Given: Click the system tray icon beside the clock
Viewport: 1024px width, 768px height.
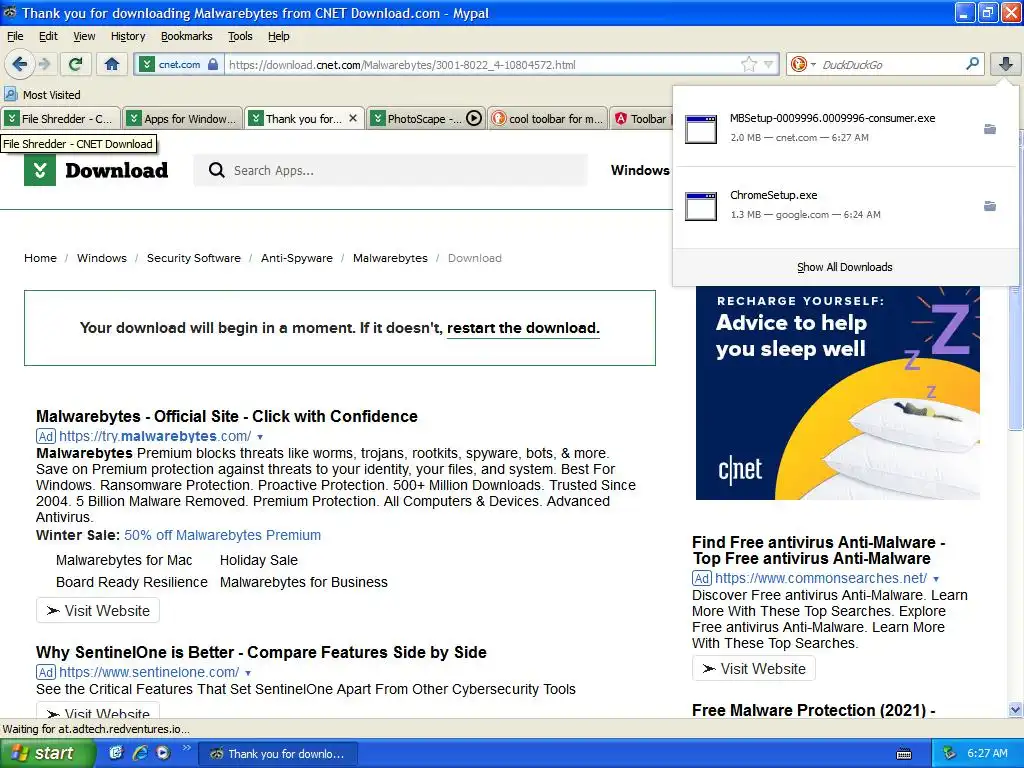Looking at the screenshot, I should point(950,753).
